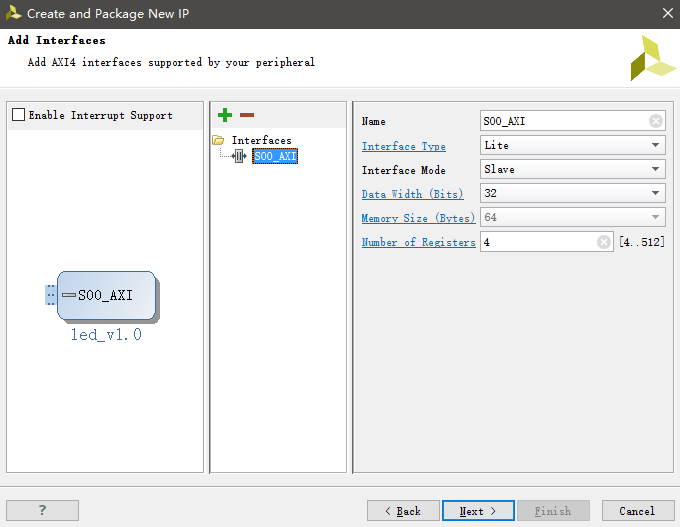Viewport: 680px width, 527px height.
Task: Open the Interface Type help link
Action: tap(404, 147)
